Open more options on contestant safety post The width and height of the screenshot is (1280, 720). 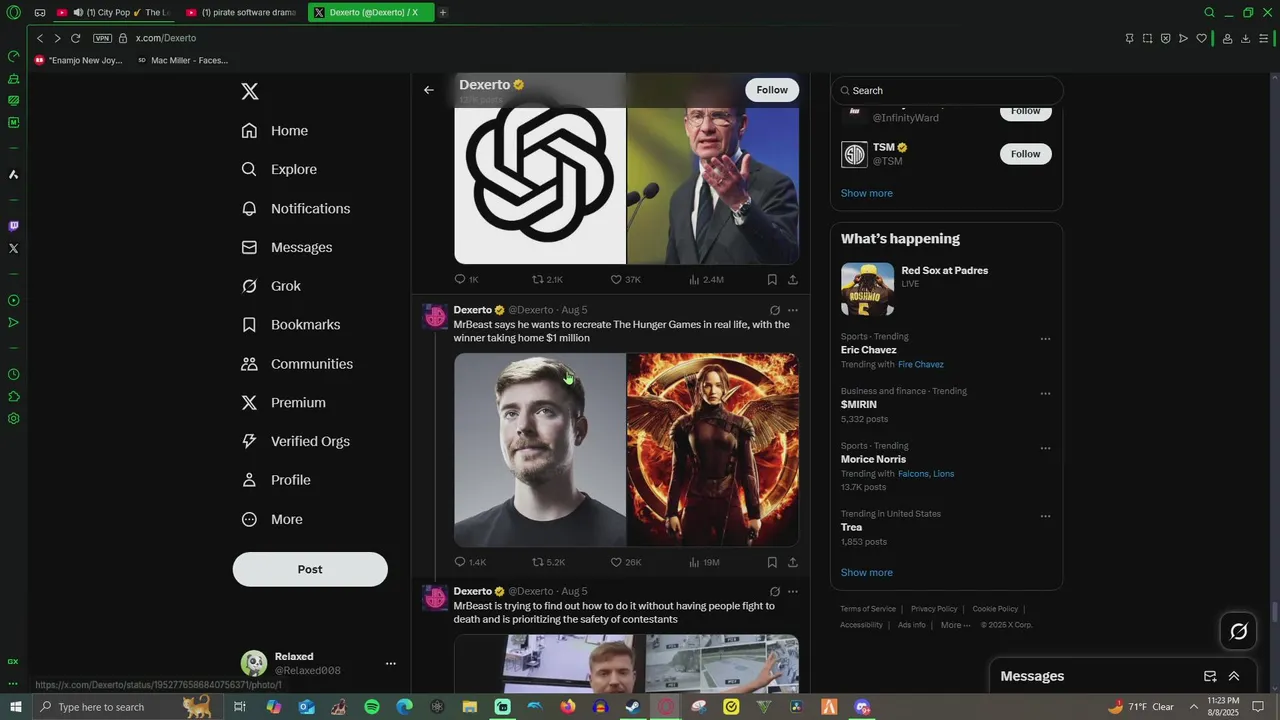[x=793, y=591]
